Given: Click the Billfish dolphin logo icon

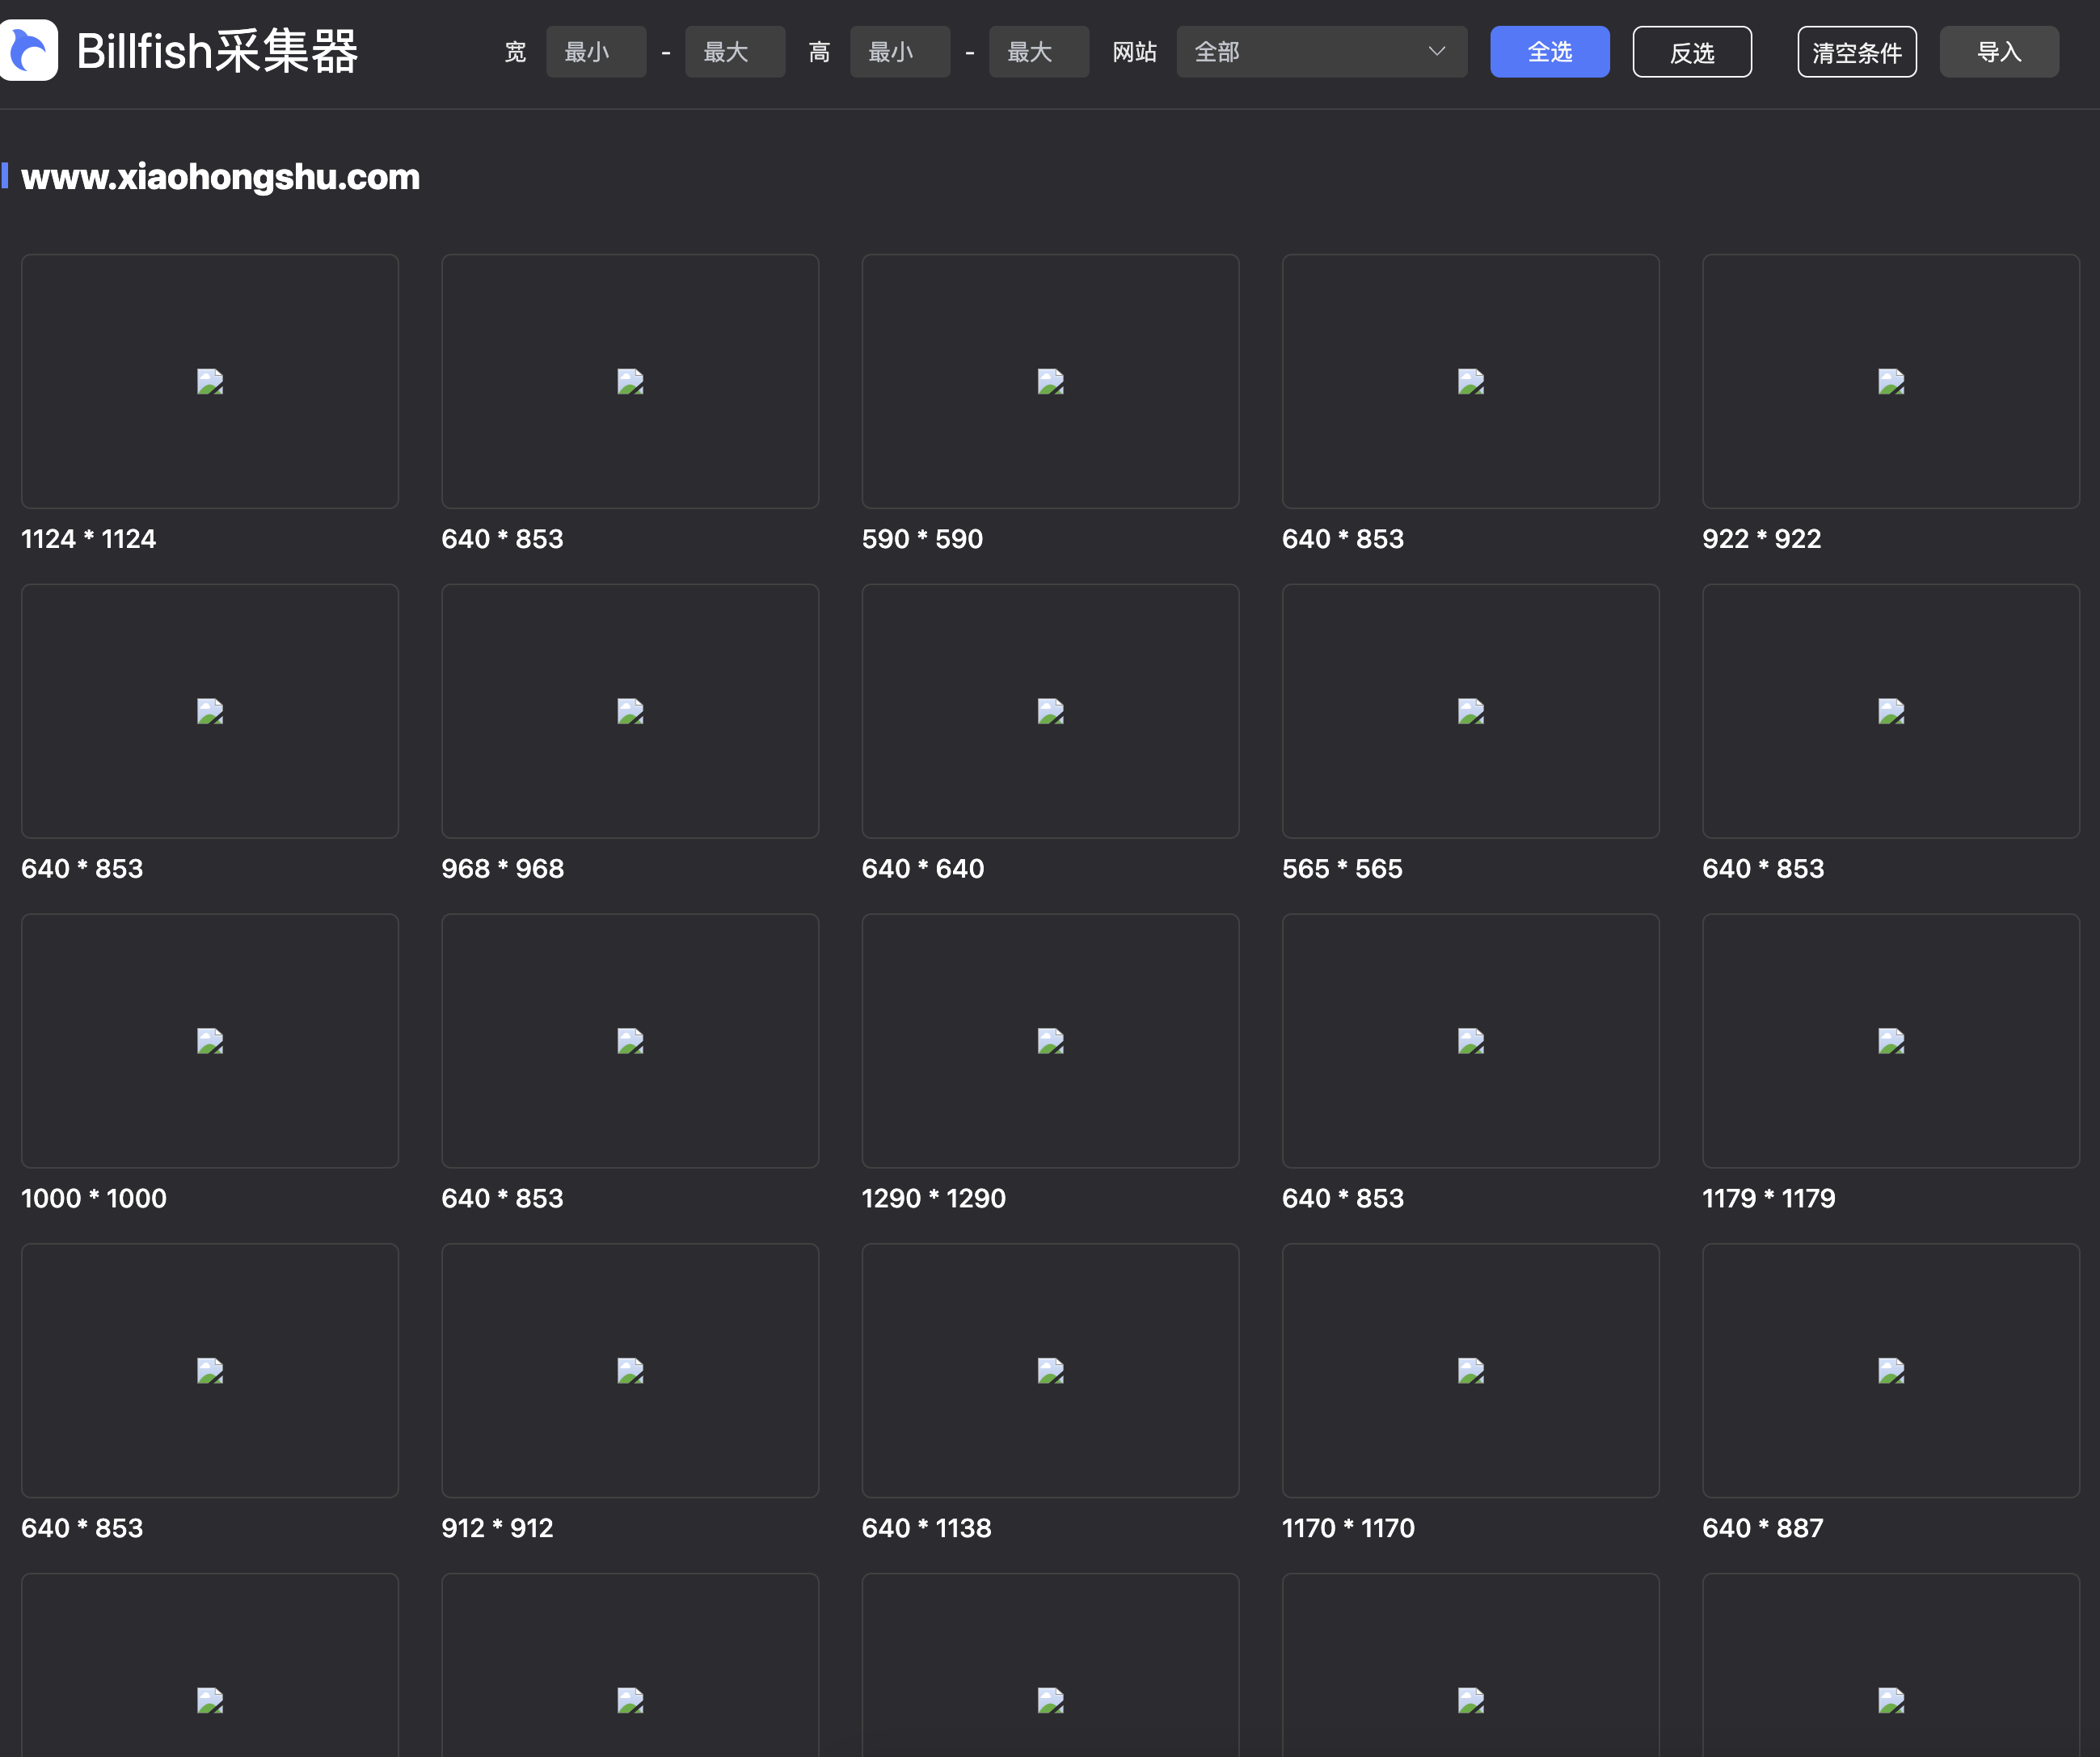Looking at the screenshot, I should pos(29,51).
